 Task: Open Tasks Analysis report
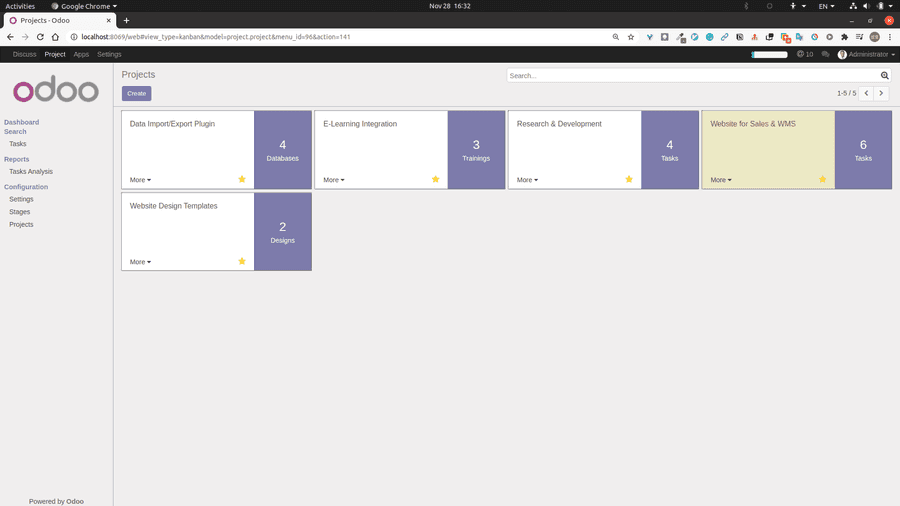(31, 172)
